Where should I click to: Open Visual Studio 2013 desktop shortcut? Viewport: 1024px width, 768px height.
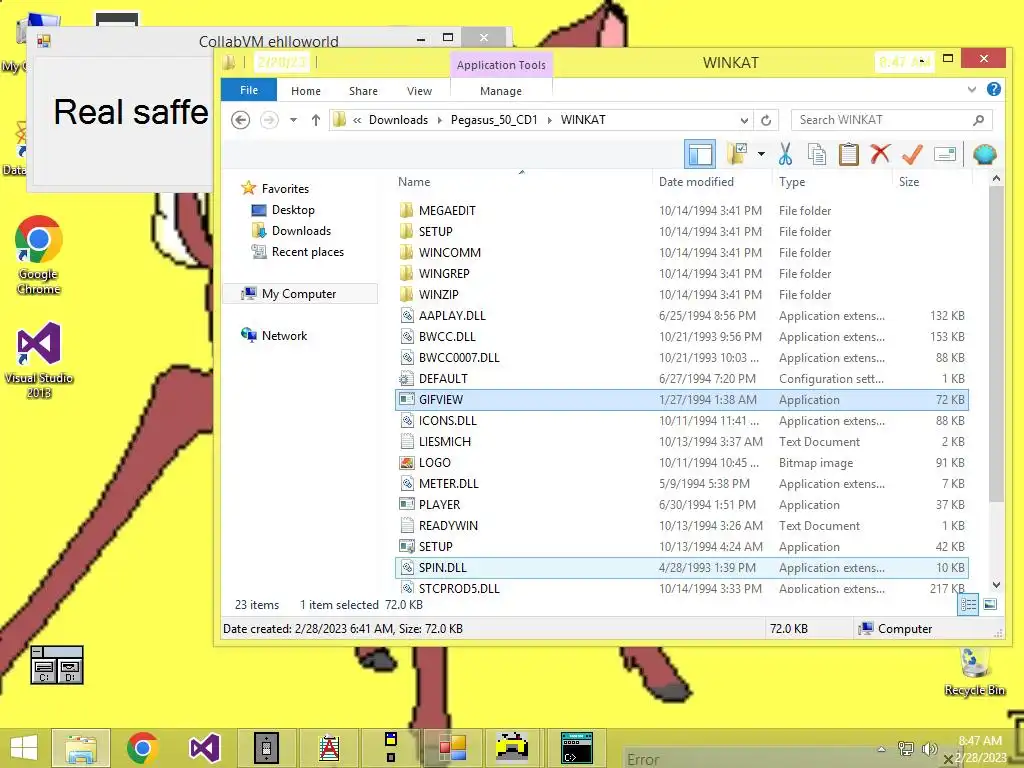point(39,360)
